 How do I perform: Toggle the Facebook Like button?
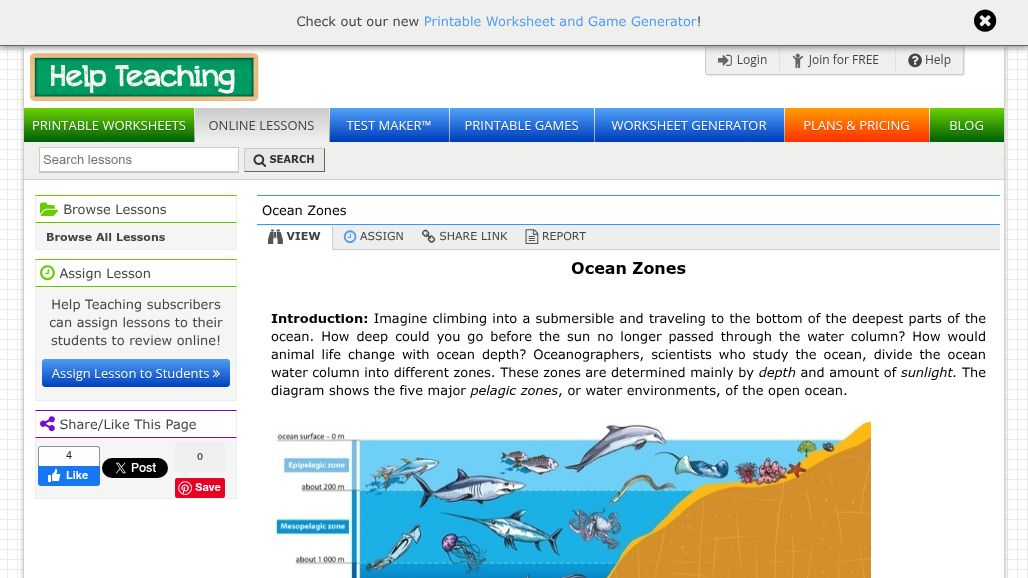point(68,475)
